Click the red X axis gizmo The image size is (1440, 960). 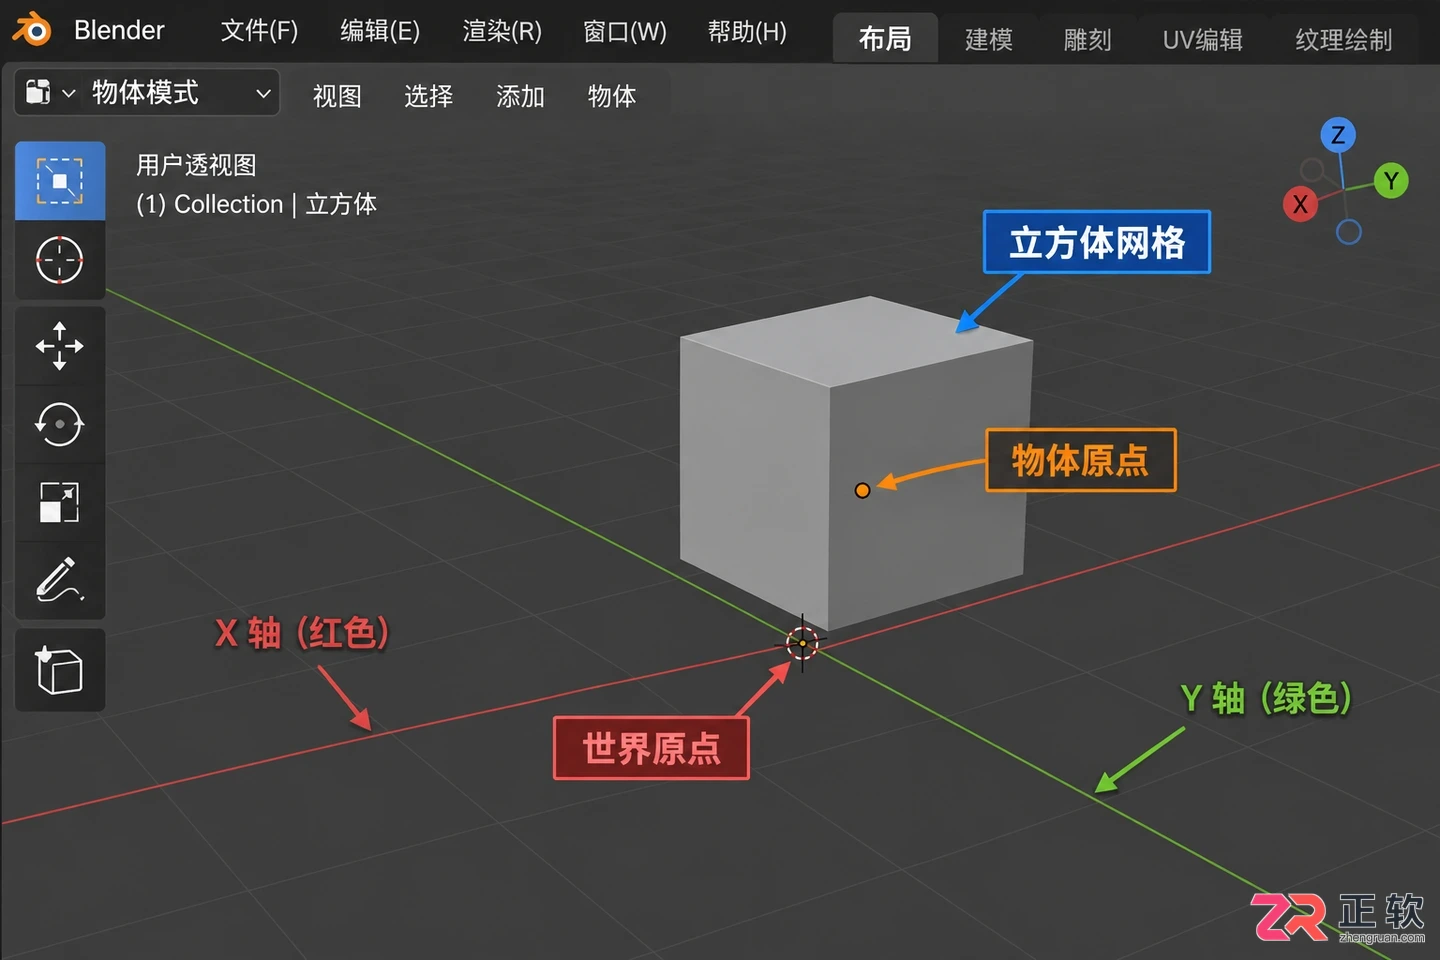(x=1300, y=204)
